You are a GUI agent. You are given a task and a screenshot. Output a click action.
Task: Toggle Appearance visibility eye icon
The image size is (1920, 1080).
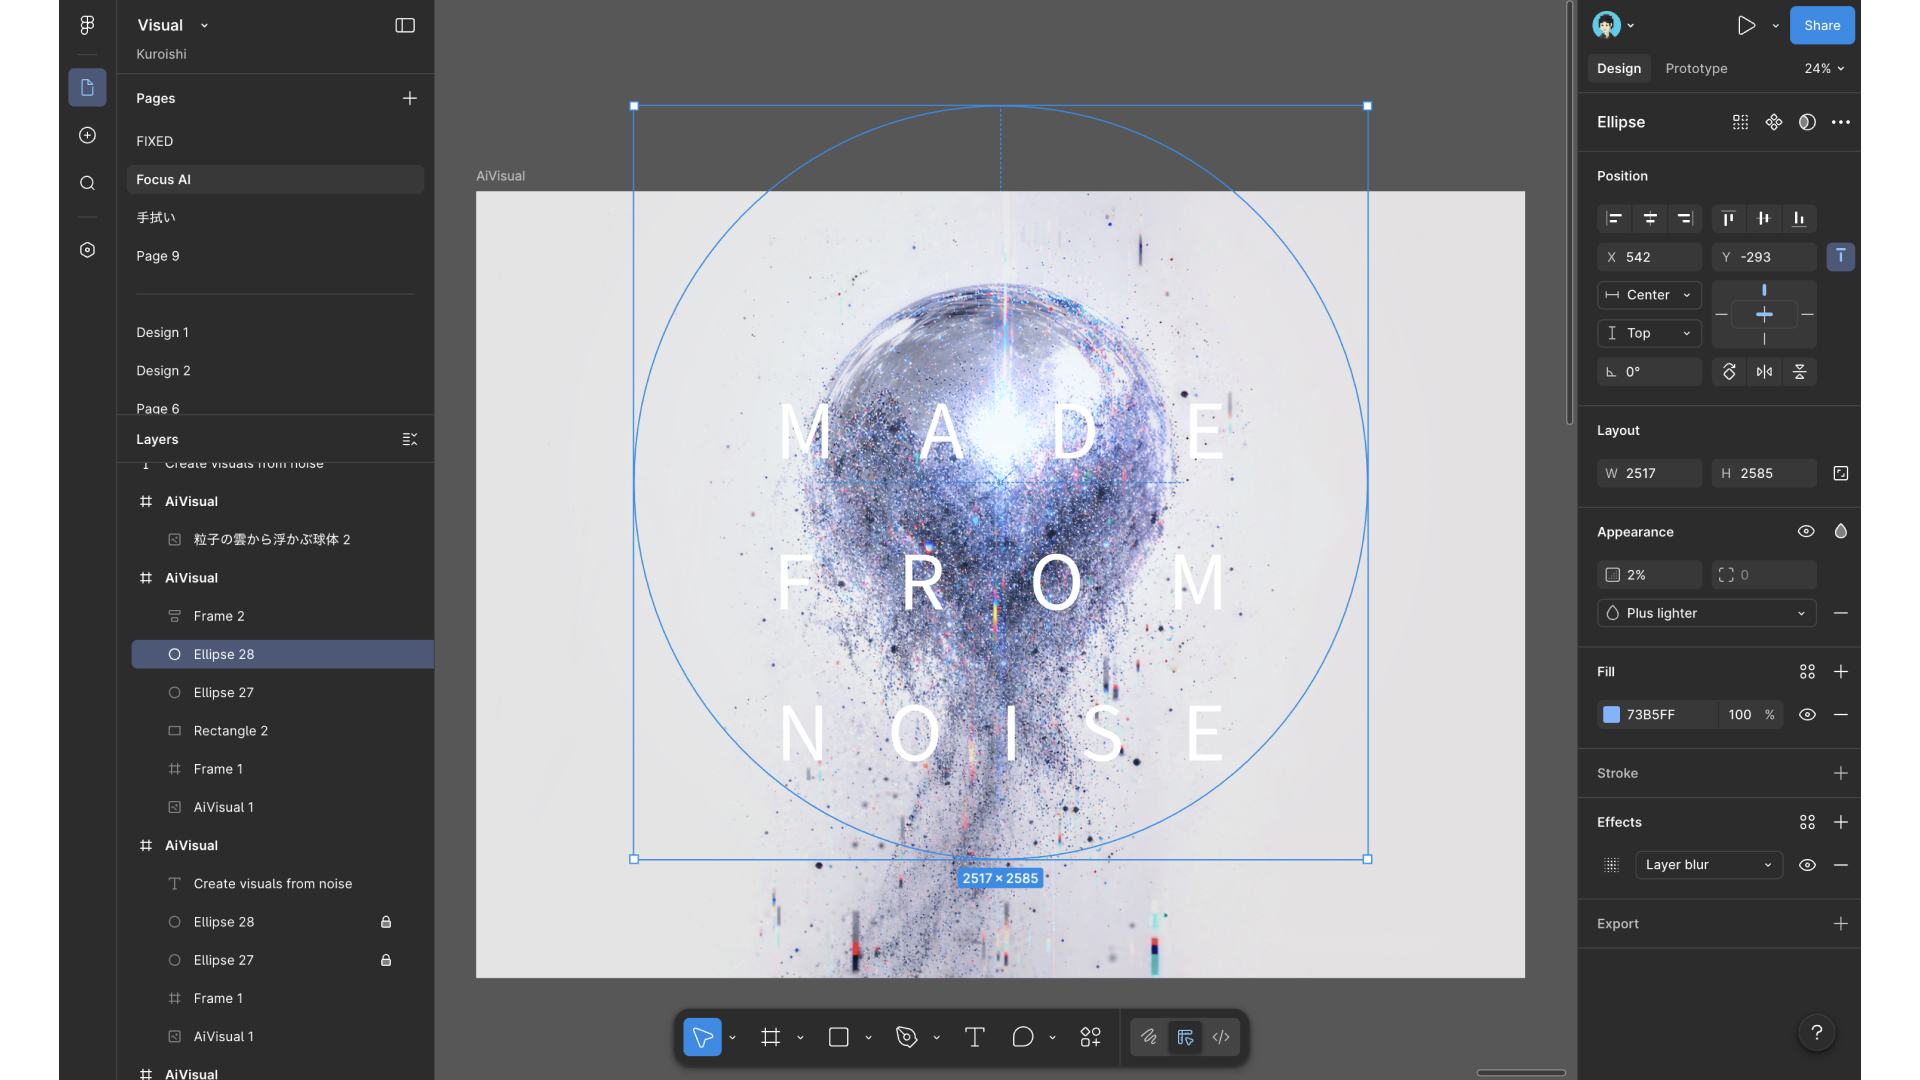[x=1806, y=532]
